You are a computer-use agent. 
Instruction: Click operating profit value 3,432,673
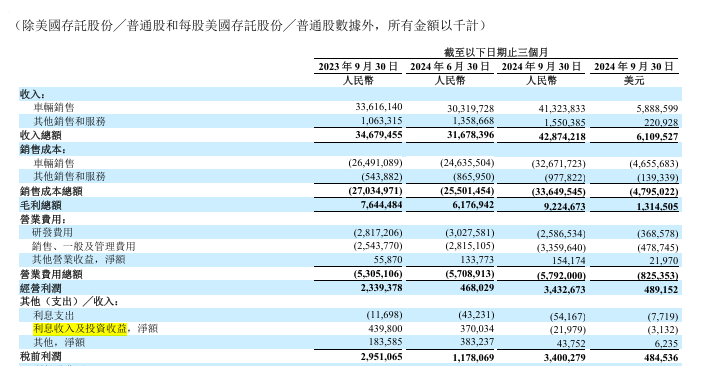tap(564, 289)
